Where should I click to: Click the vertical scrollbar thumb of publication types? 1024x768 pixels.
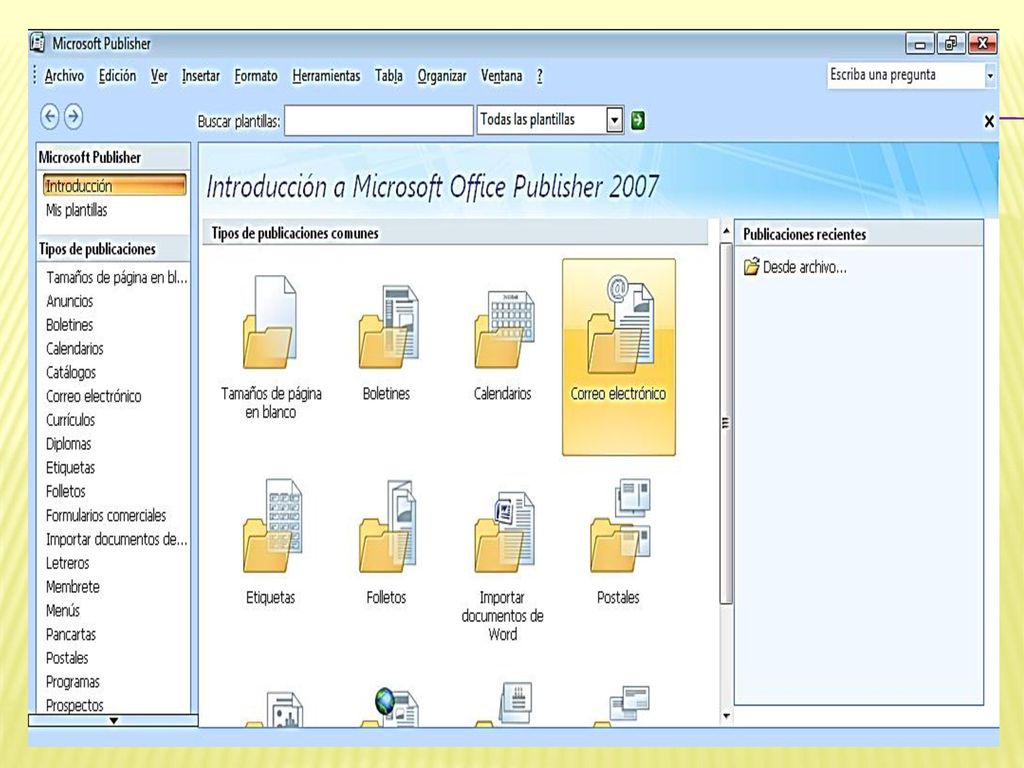click(726, 423)
